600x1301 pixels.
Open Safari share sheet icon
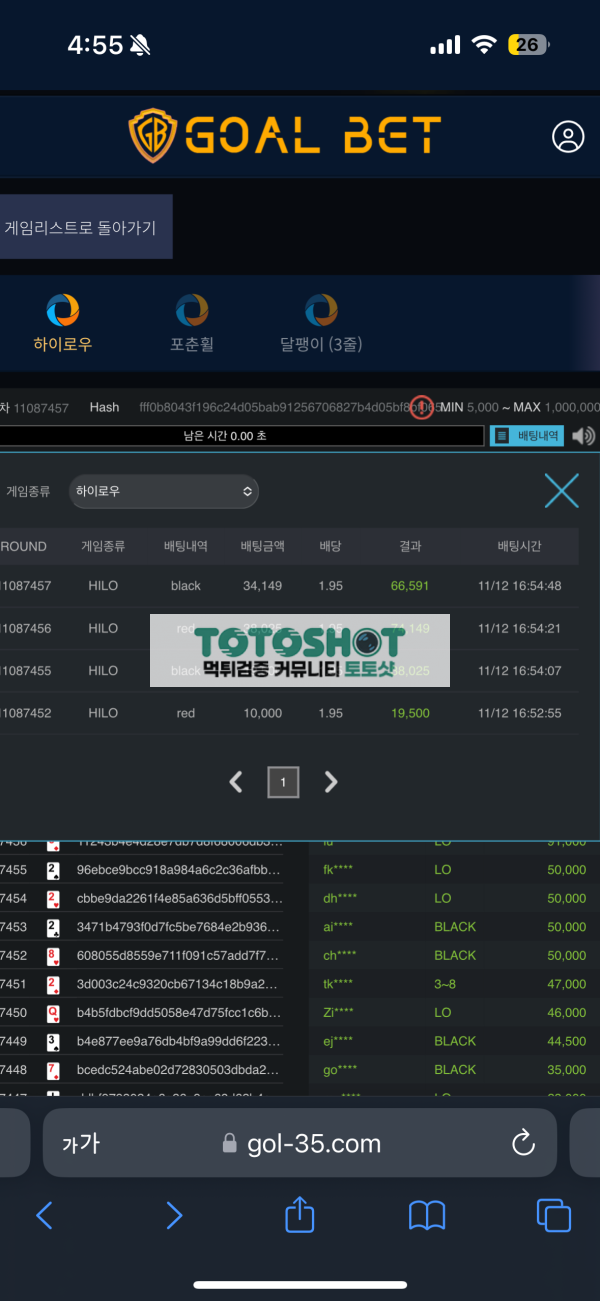click(300, 1215)
